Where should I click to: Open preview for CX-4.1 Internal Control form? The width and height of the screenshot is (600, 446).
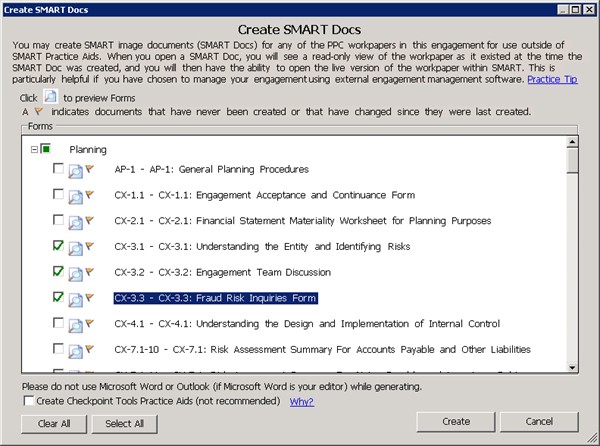pos(76,324)
